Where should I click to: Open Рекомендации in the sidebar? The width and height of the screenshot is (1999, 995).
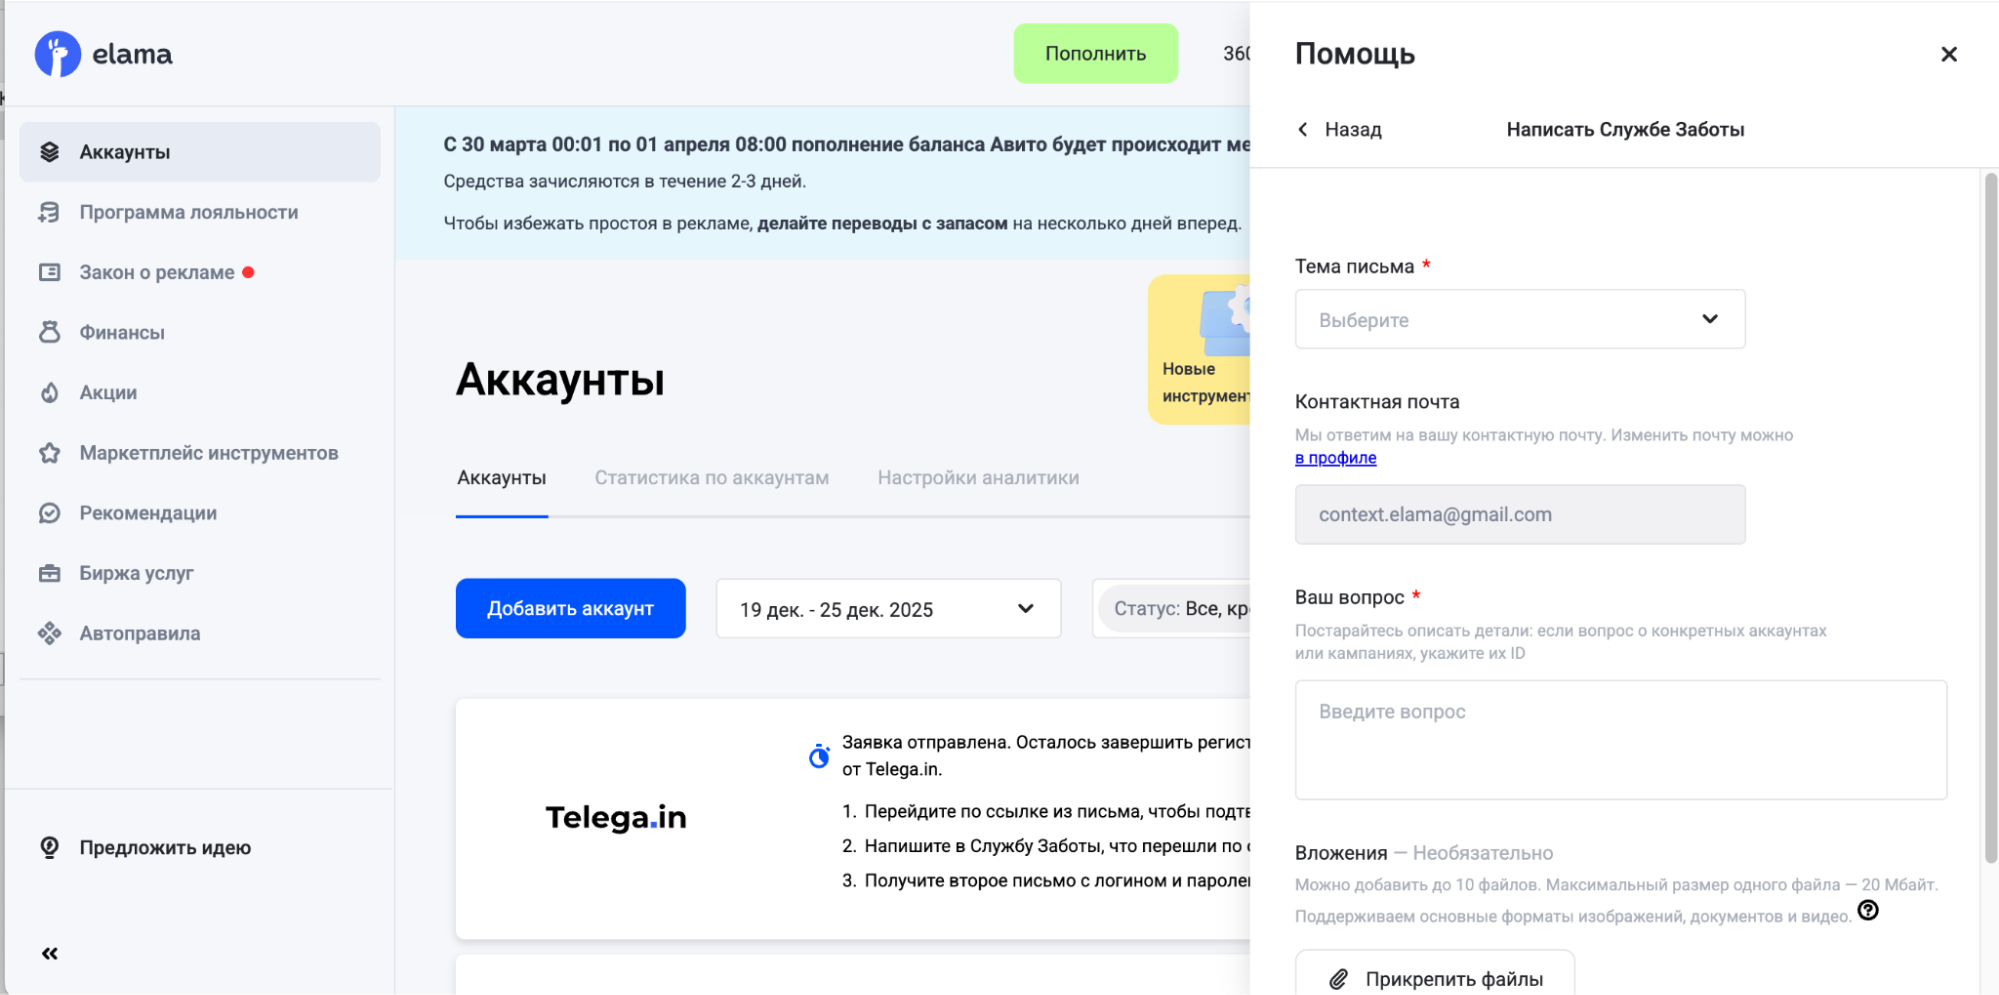[x=148, y=513]
